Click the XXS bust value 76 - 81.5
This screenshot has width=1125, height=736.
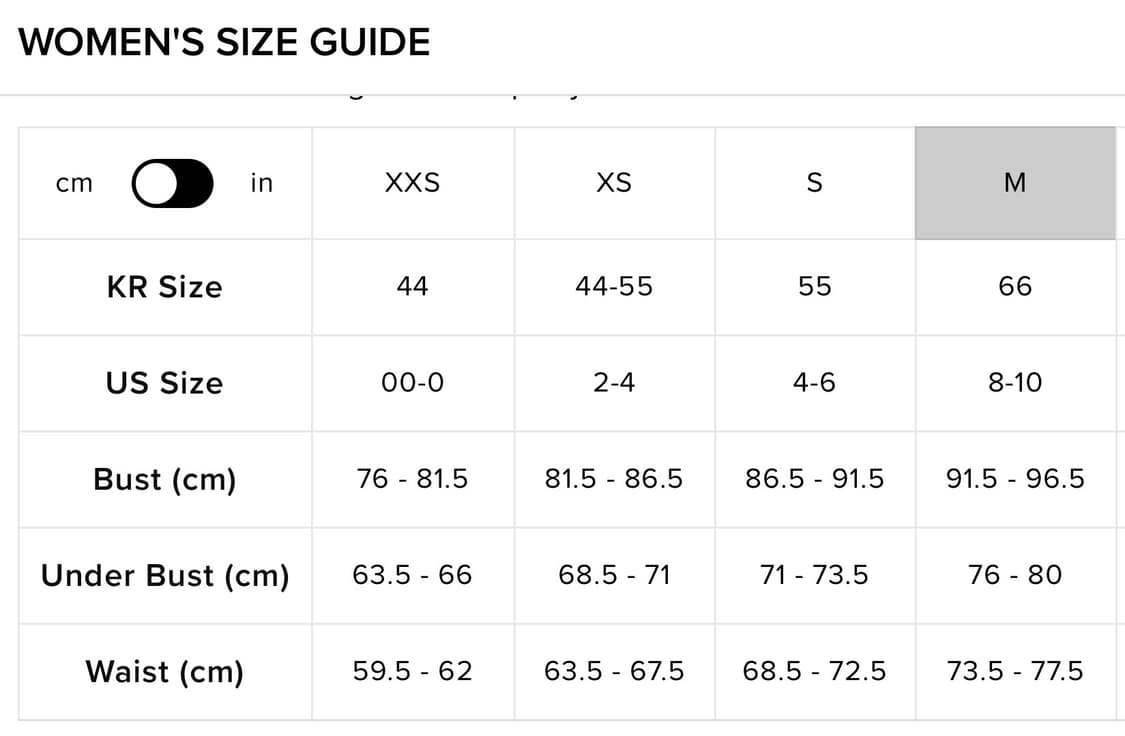coord(413,478)
